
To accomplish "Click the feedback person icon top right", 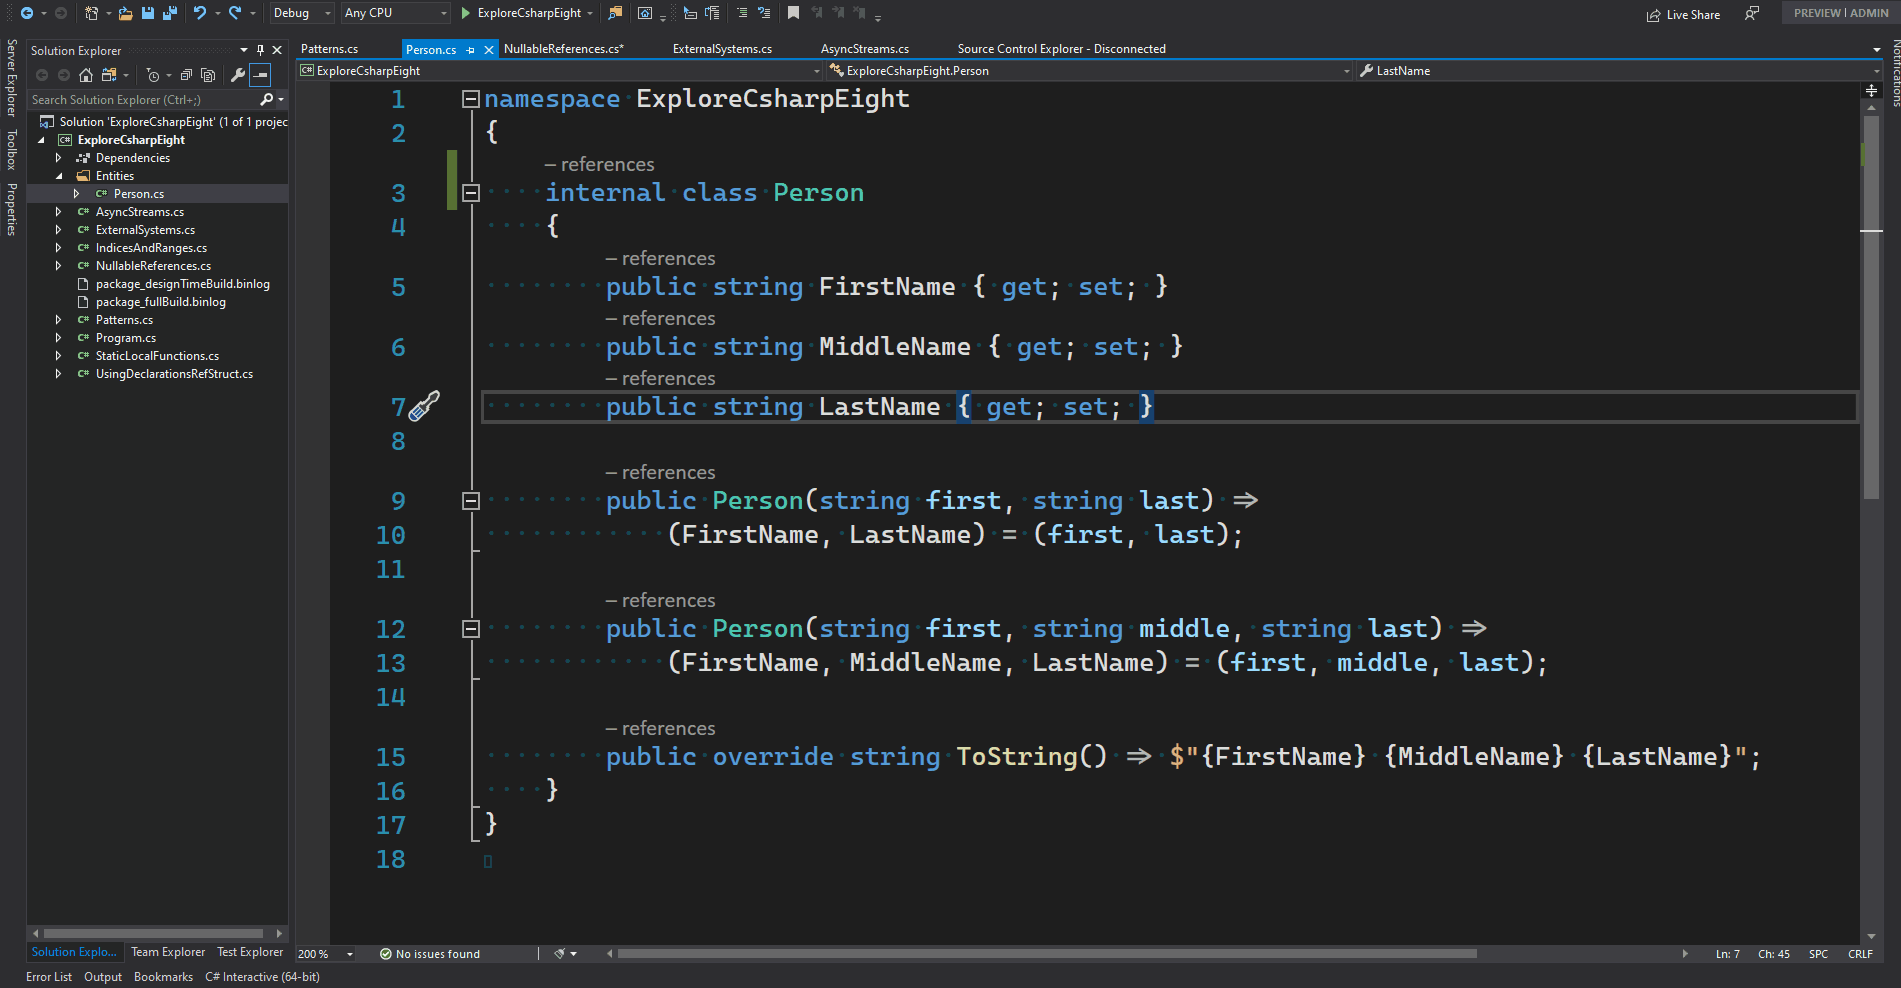I will click(1752, 14).
